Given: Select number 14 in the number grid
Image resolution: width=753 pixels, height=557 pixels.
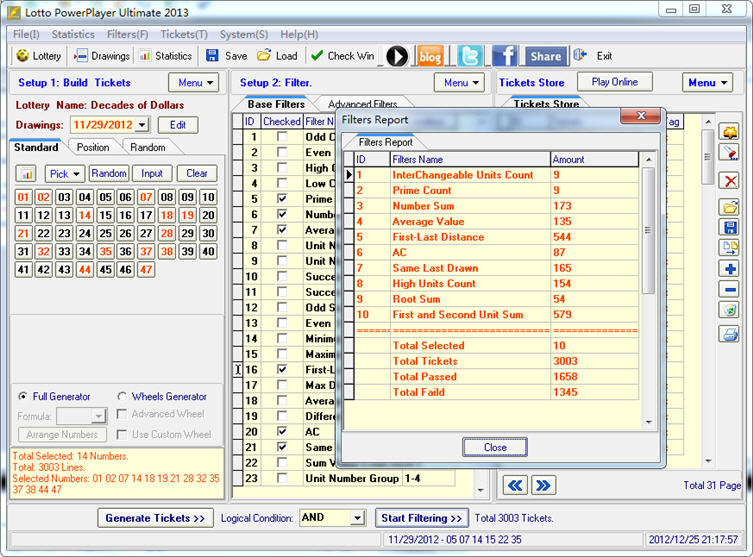Looking at the screenshot, I should point(85,215).
